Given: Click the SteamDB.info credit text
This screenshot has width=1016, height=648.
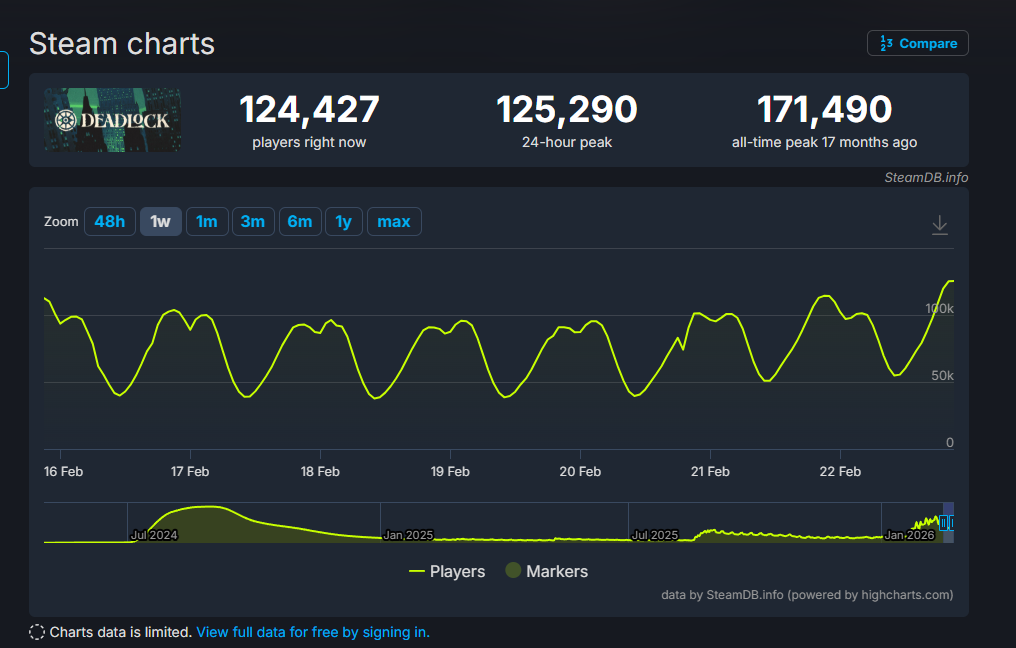Looking at the screenshot, I should click(x=926, y=178).
